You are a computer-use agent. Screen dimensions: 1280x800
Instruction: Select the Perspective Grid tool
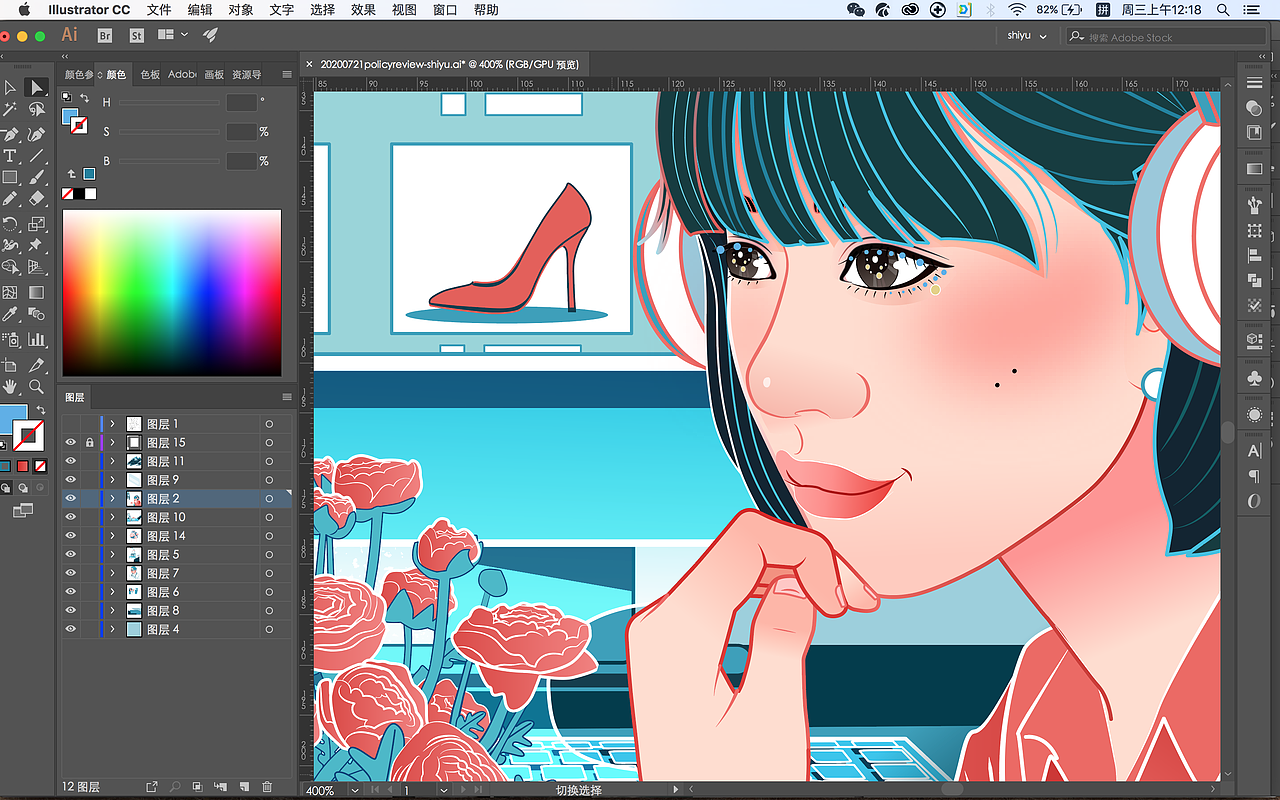[x=36, y=268]
